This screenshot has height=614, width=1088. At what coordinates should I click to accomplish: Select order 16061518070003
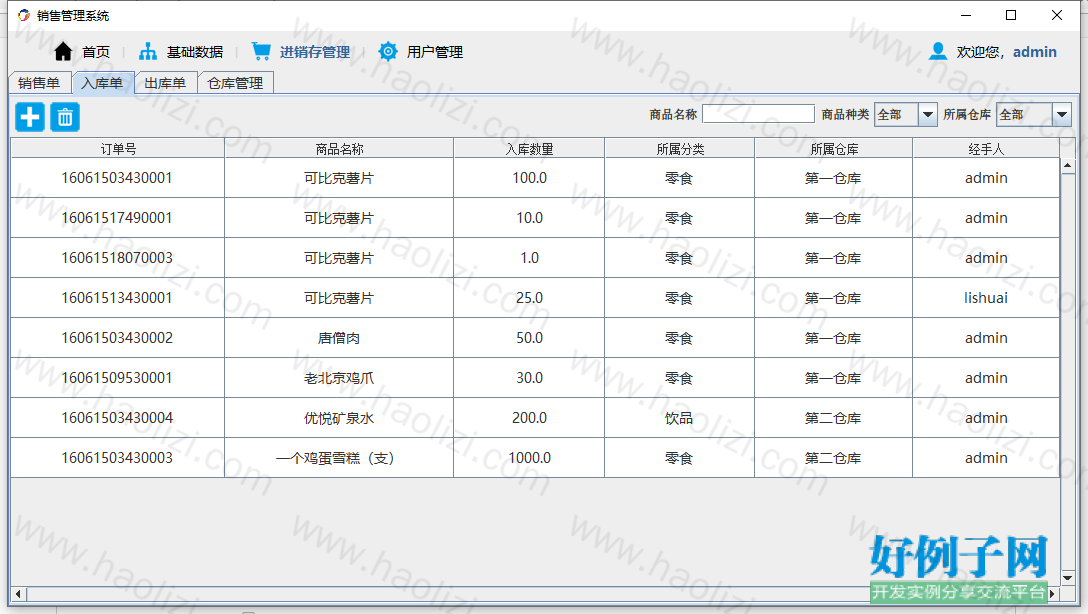pos(117,257)
